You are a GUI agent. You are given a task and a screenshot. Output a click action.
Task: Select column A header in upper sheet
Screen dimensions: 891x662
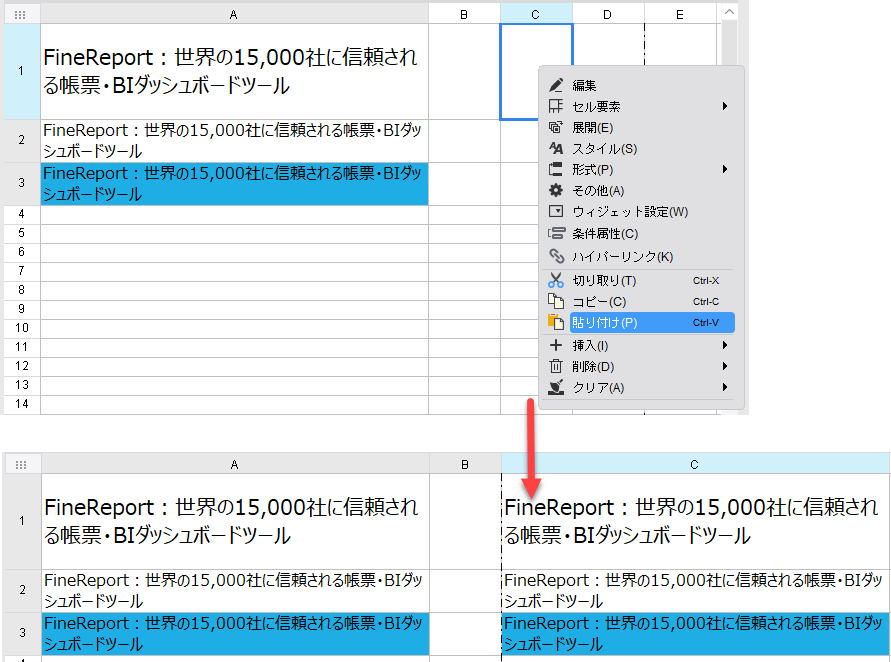click(234, 15)
